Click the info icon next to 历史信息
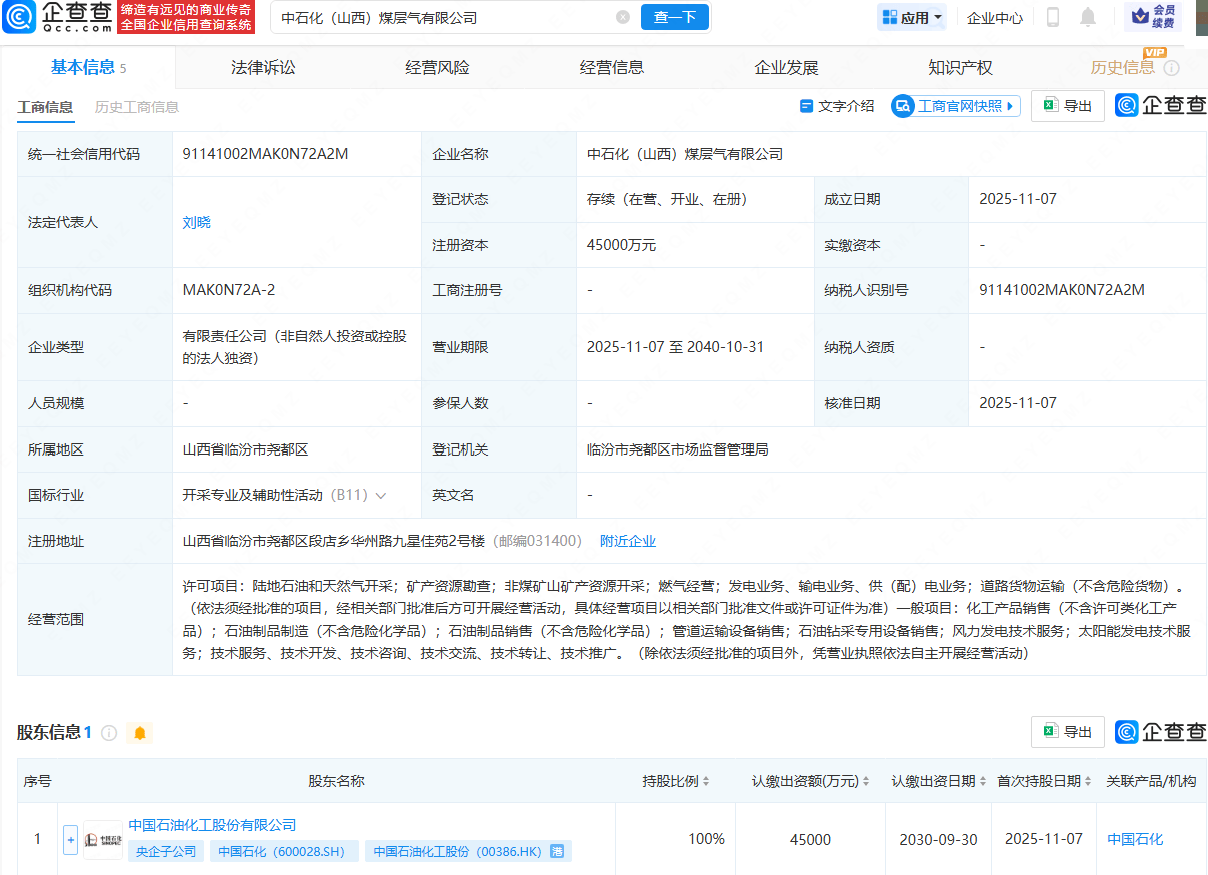Viewport: 1208px width, 875px height. [x=1171, y=68]
